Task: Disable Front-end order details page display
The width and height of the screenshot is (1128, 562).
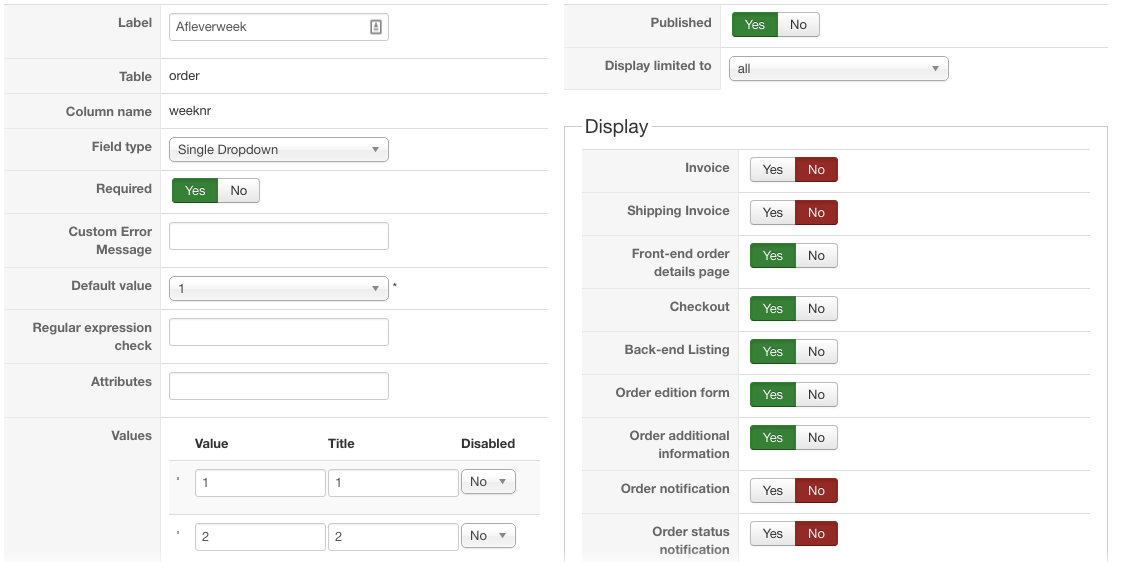Action: pos(816,256)
